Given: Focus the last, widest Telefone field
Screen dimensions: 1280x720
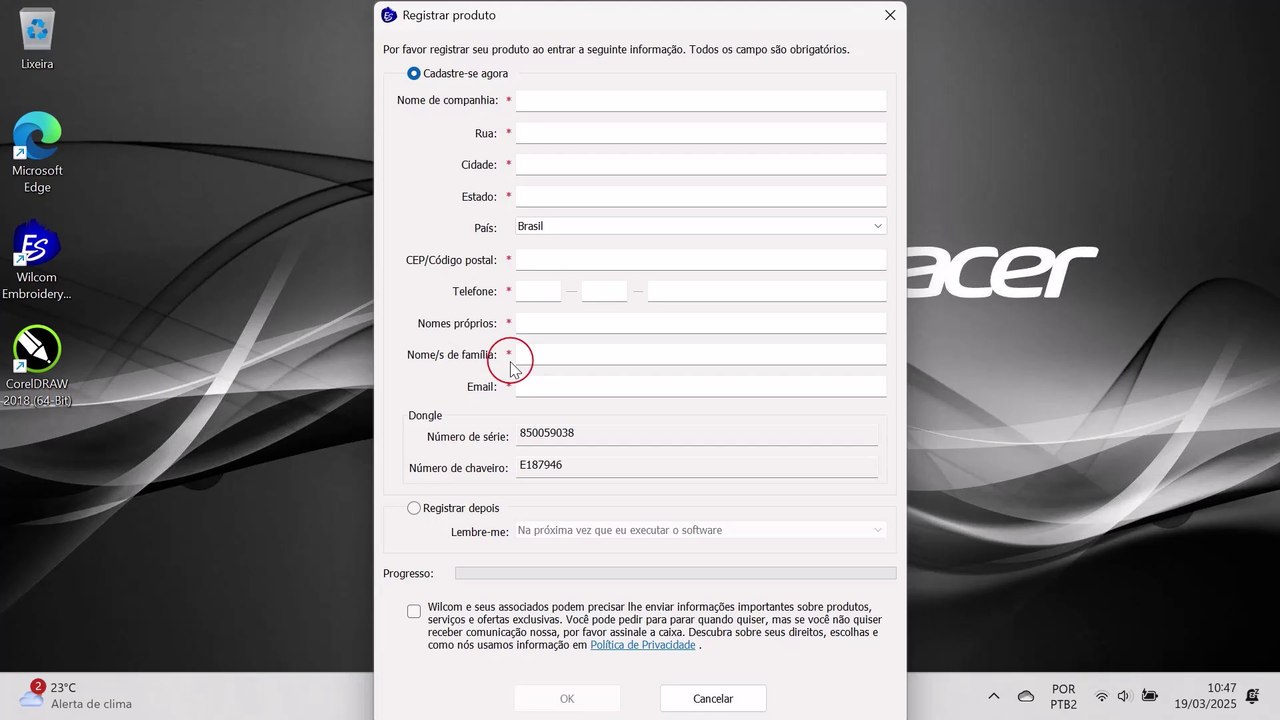Looking at the screenshot, I should pos(767,291).
